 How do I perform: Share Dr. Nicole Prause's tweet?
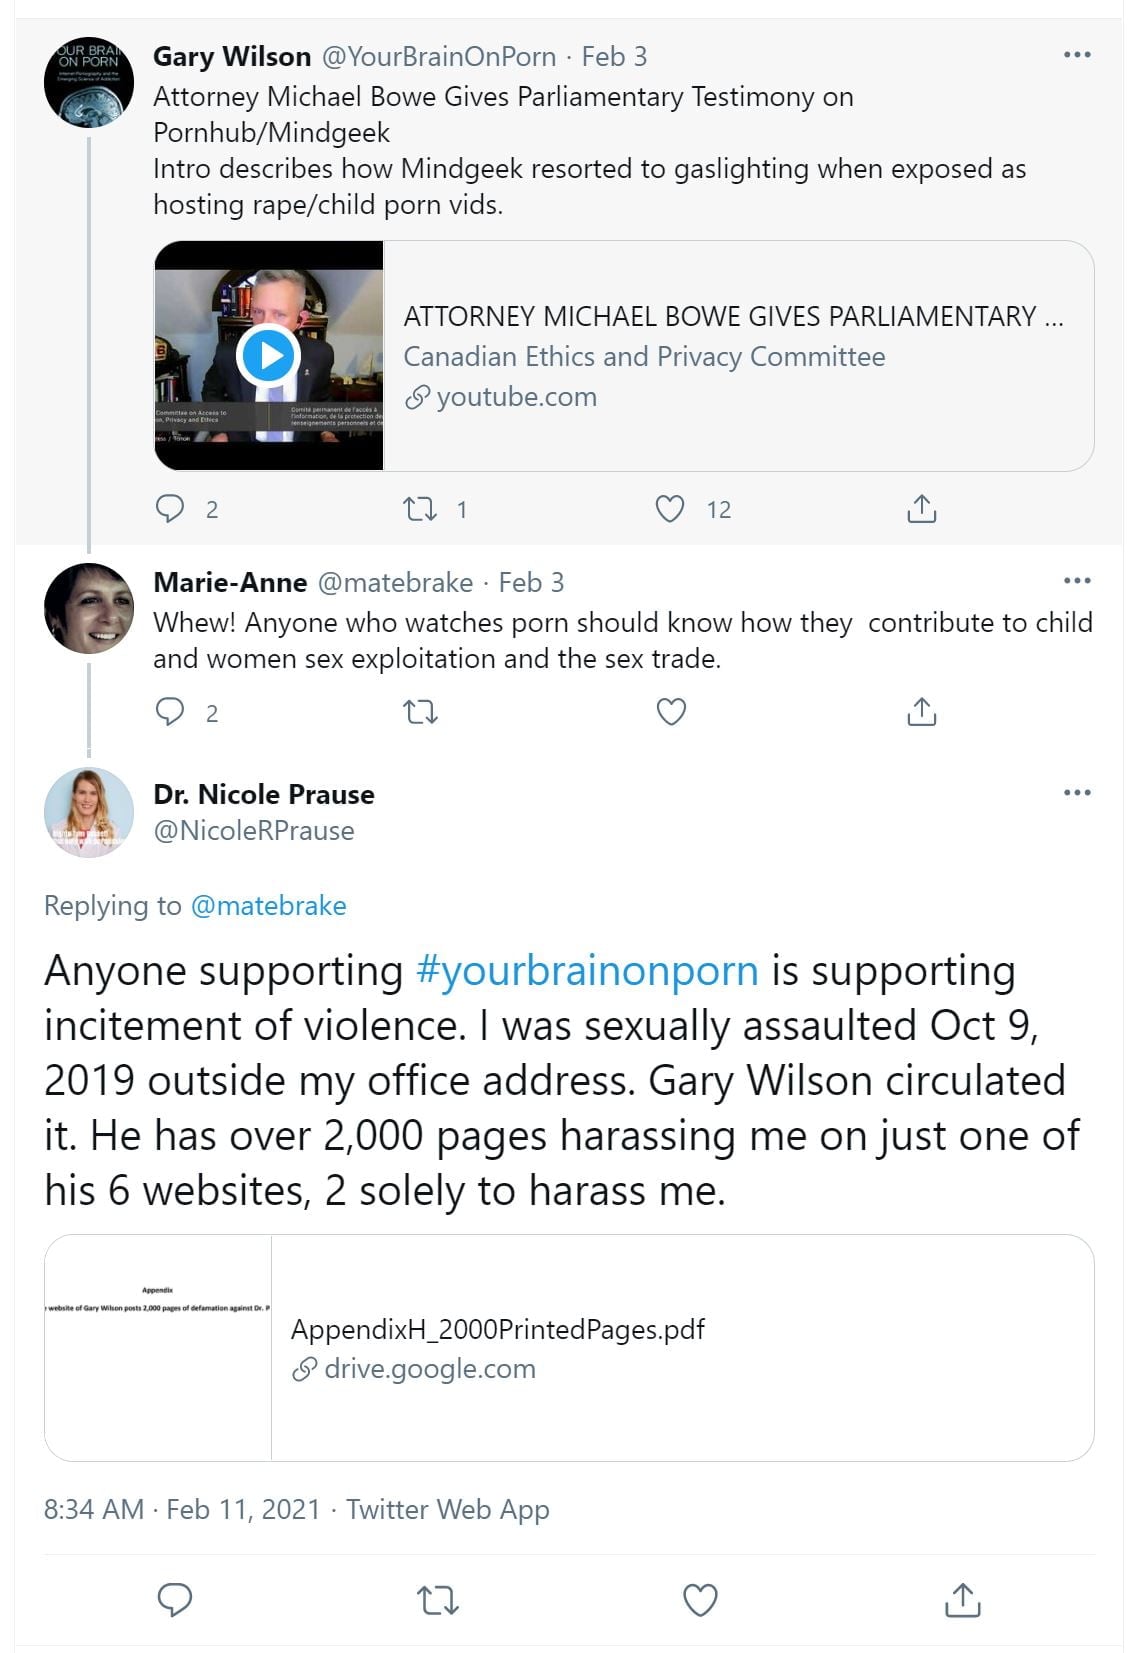tap(962, 1600)
